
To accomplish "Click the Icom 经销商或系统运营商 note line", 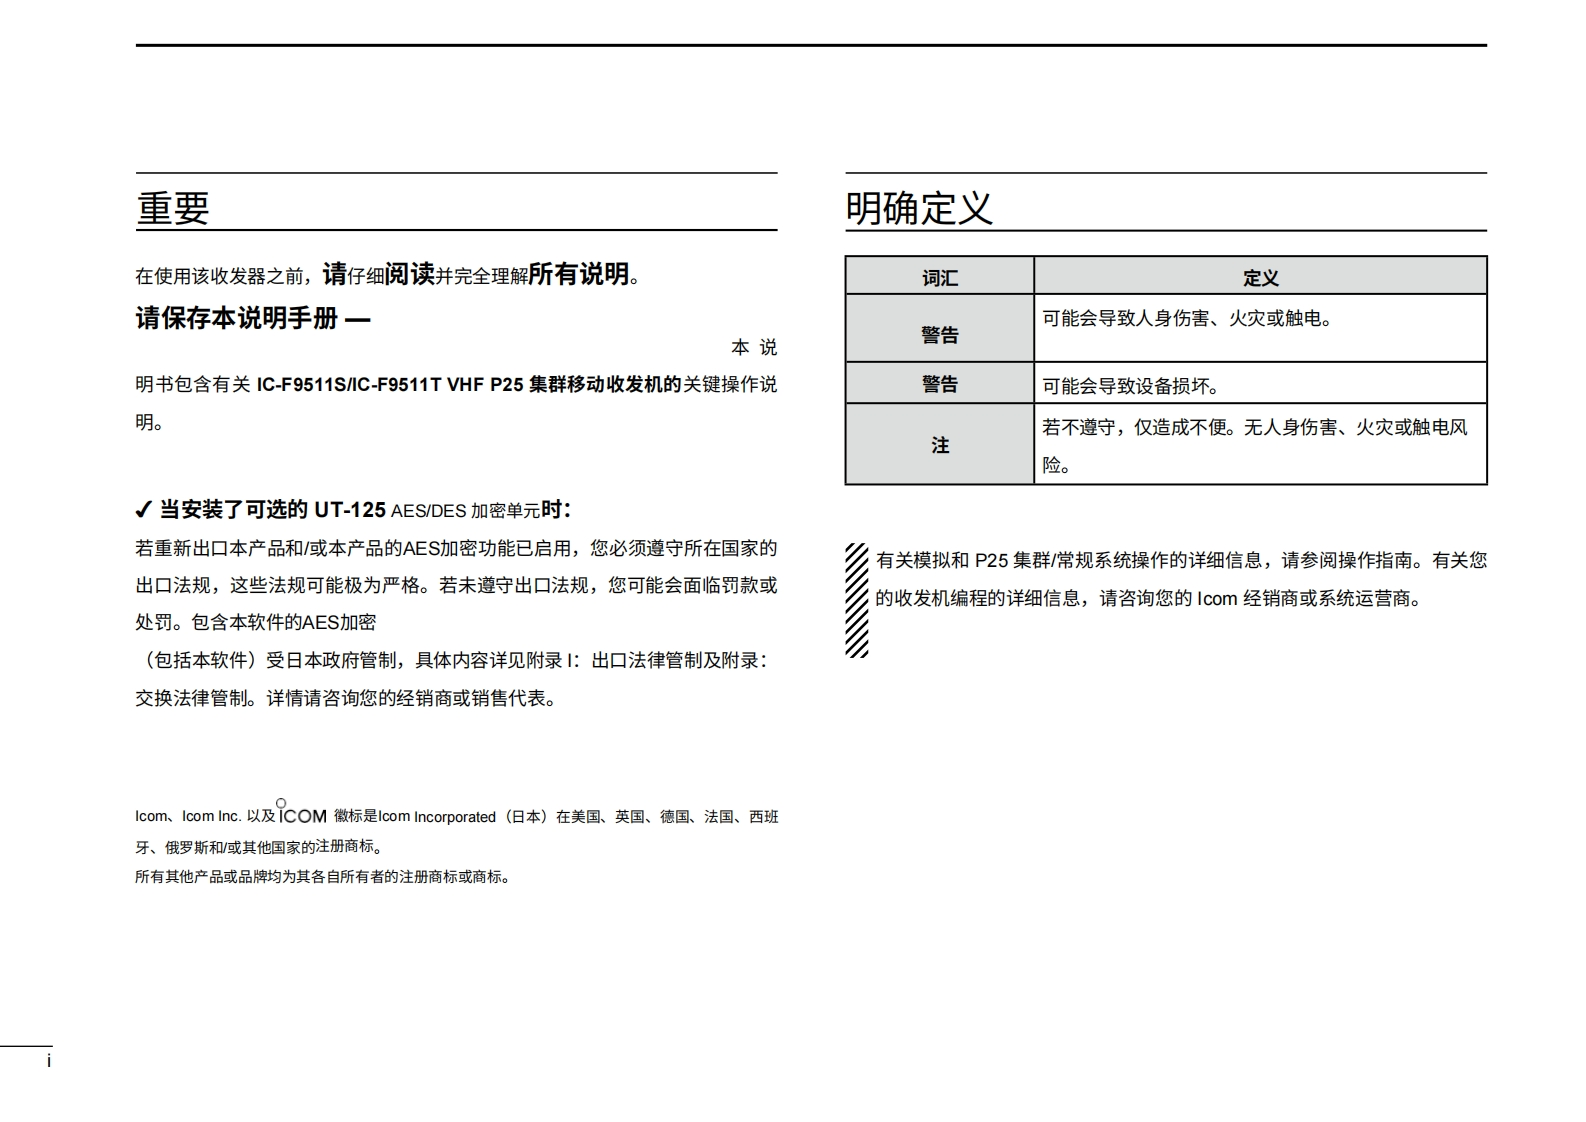I will 1148,598.
